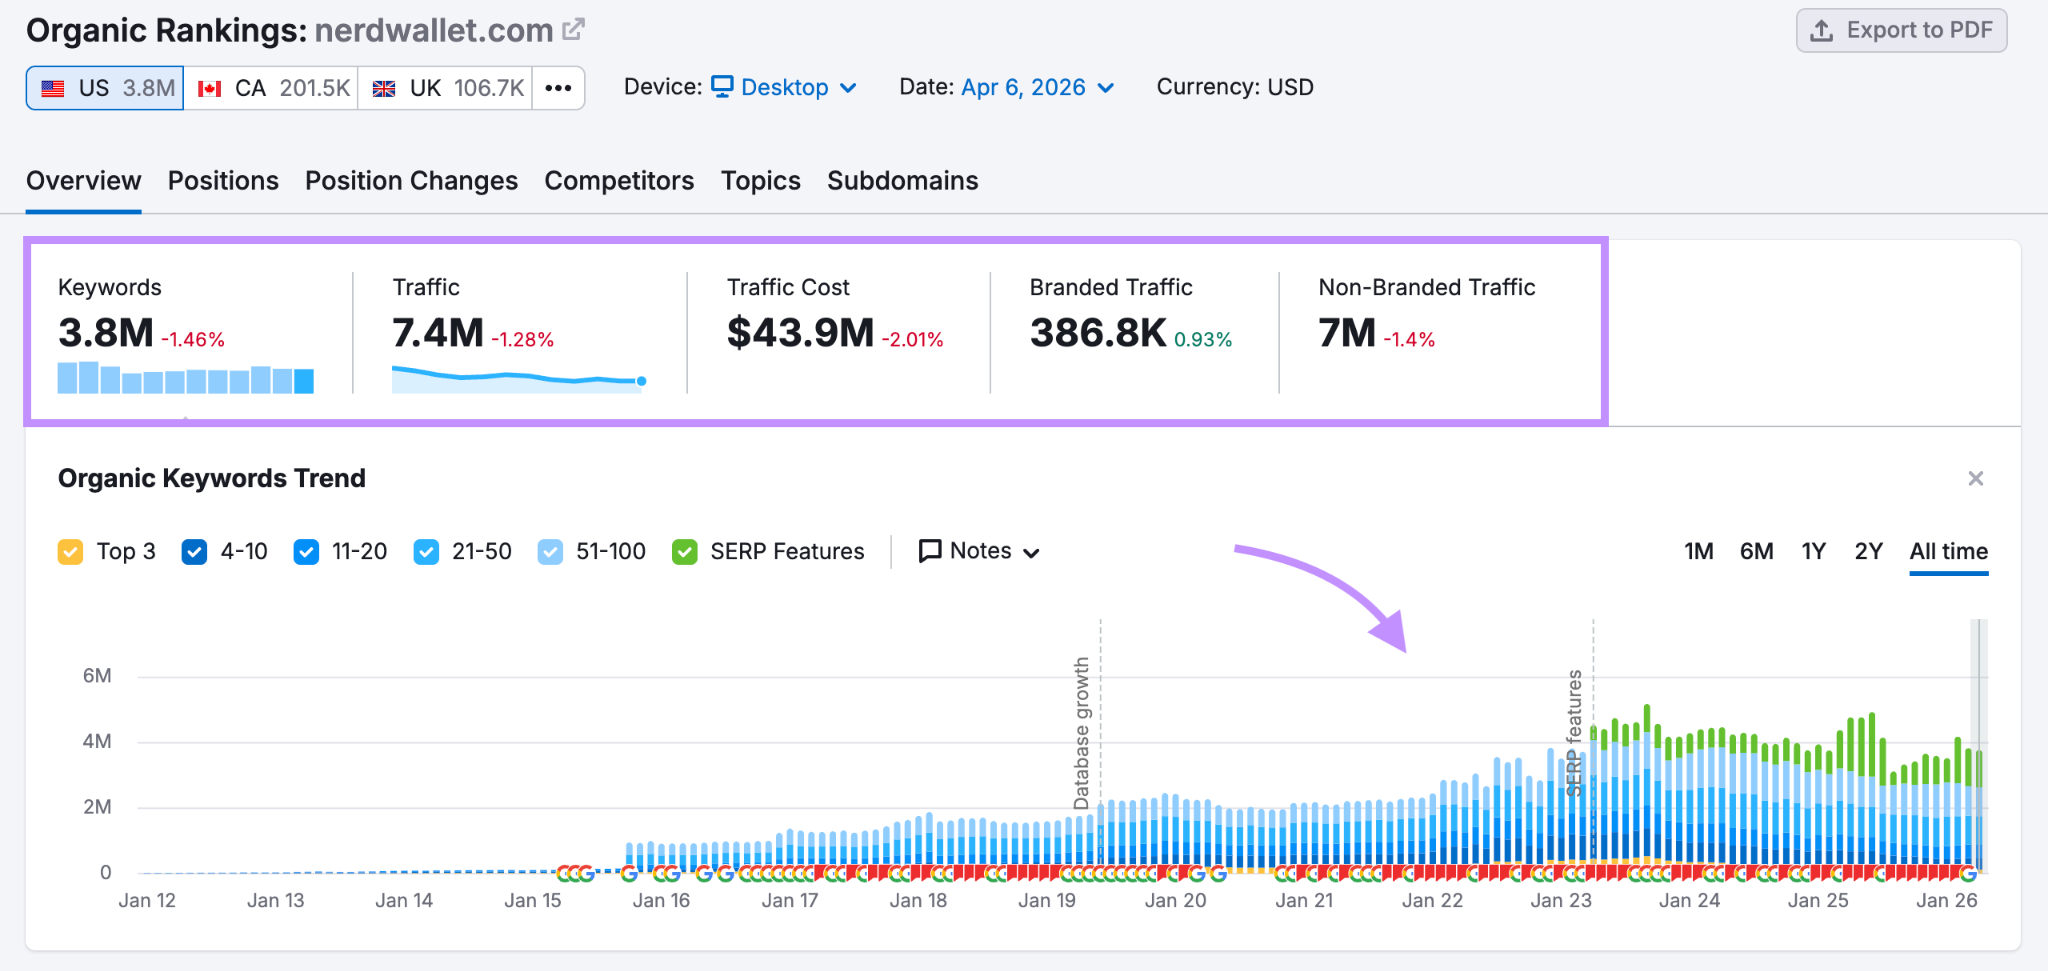Open the Competitors tab
This screenshot has height=971, width=2048.
pyautogui.click(x=619, y=181)
